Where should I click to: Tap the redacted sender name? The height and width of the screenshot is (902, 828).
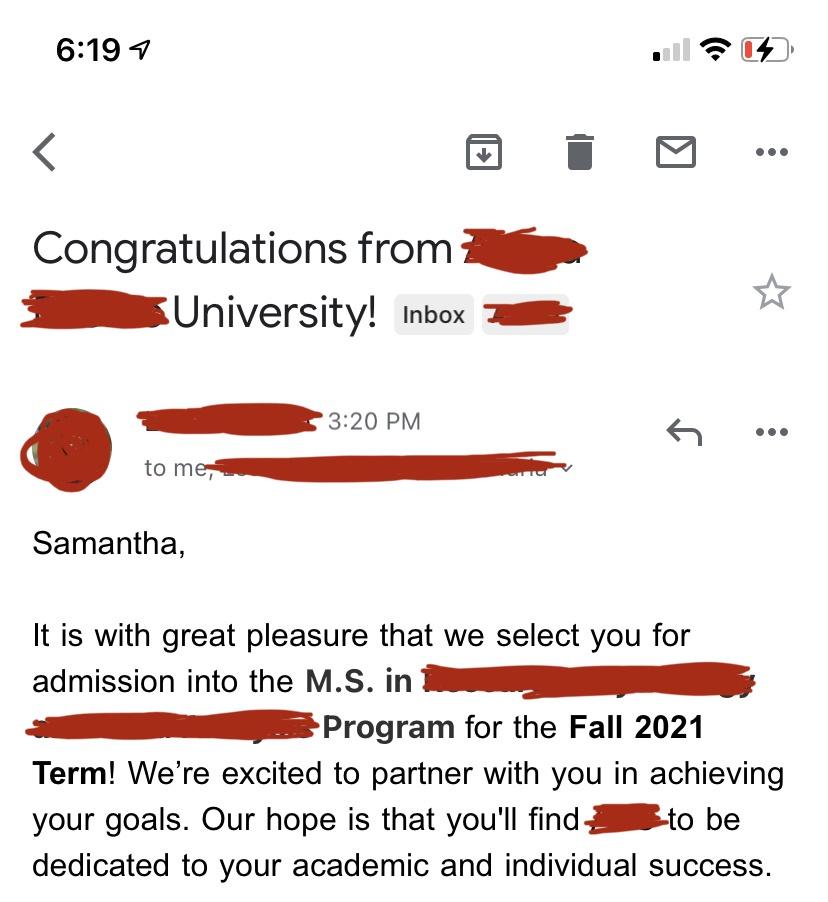pos(230,419)
